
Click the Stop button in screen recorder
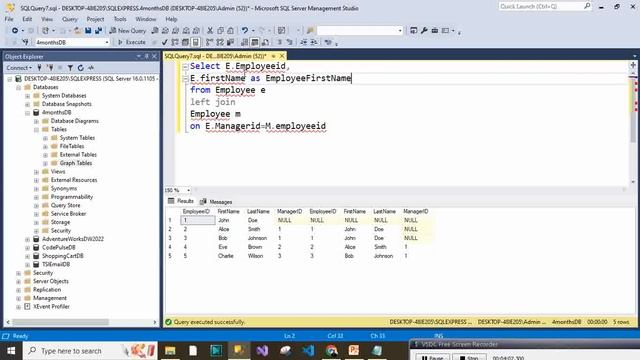click(x=469, y=357)
